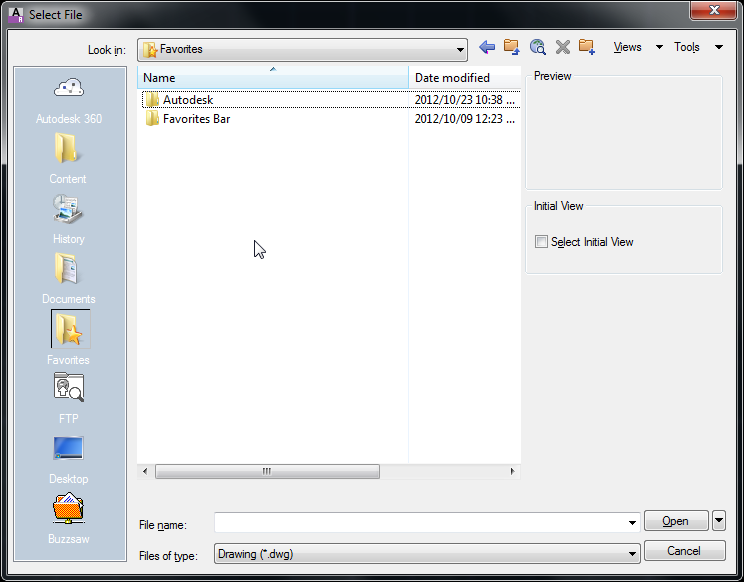Expand the File name dropdown arrow

pyautogui.click(x=632, y=522)
